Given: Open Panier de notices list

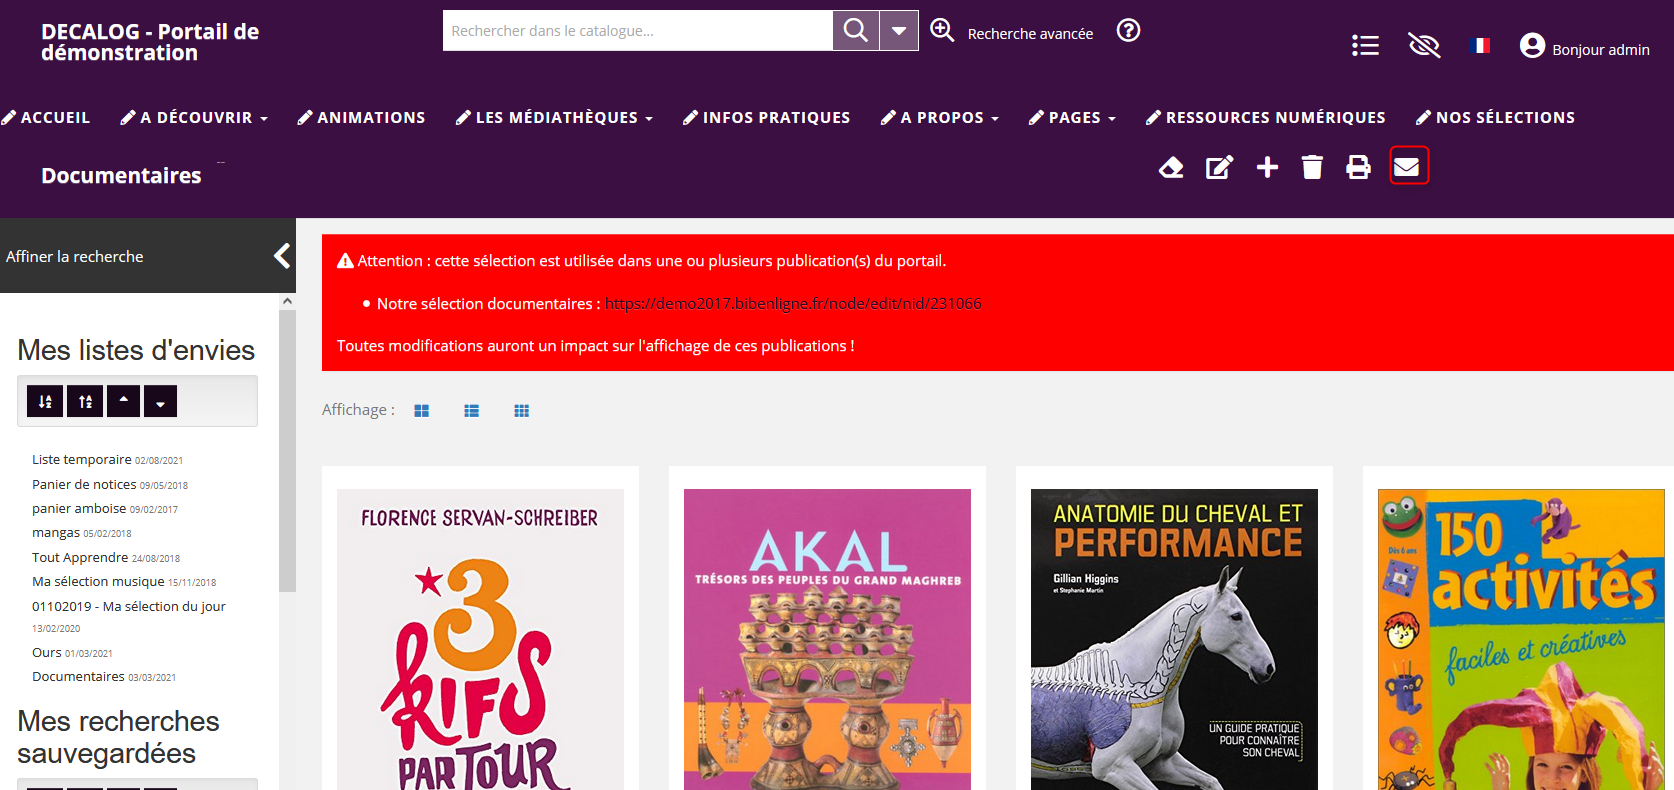Looking at the screenshot, I should pos(84,484).
